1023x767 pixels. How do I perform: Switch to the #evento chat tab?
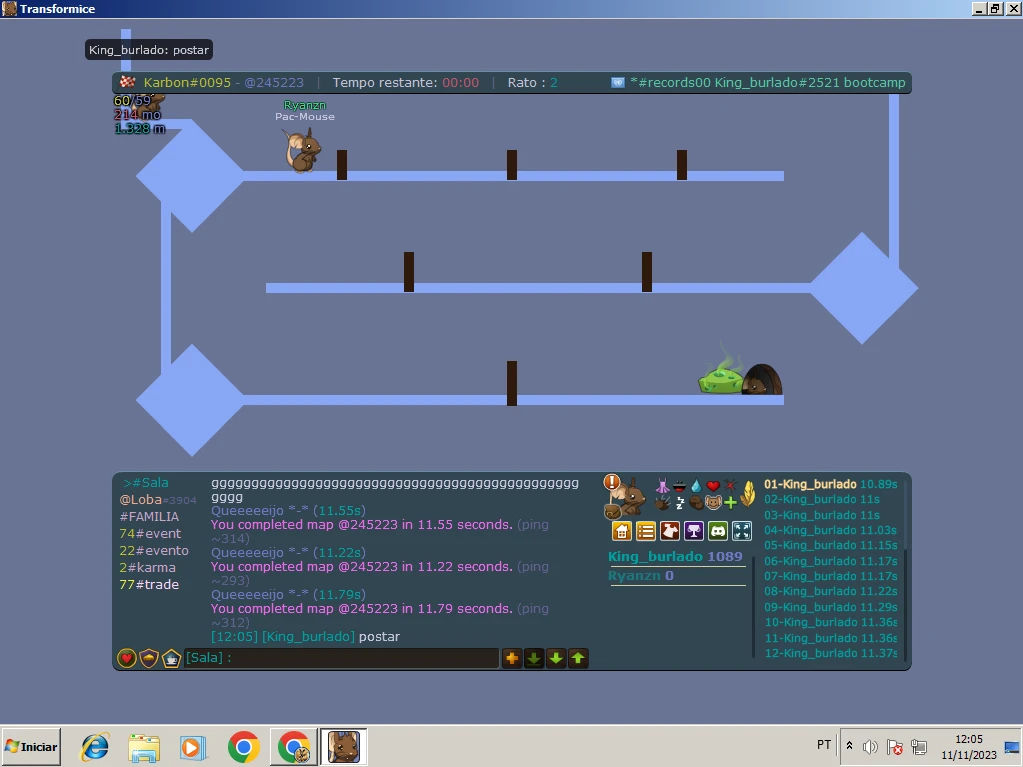point(154,550)
